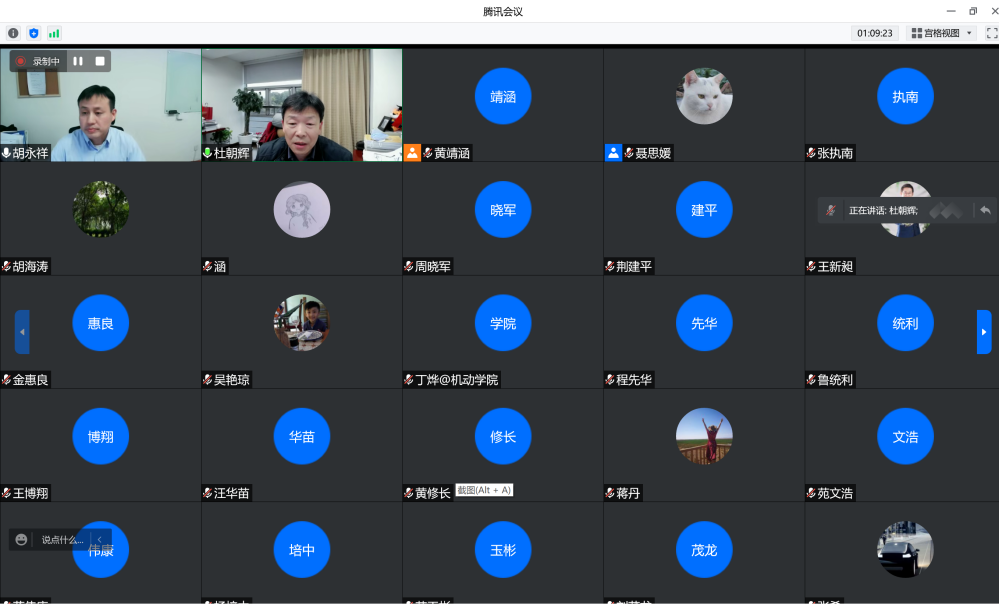The image size is (999, 604).
Task: Click the muted mic icon in speaker bar
Action: tap(831, 210)
